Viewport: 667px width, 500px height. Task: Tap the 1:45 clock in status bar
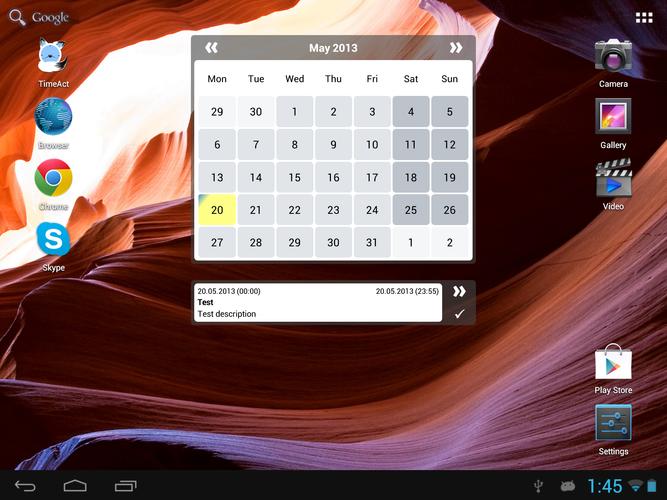[605, 486]
